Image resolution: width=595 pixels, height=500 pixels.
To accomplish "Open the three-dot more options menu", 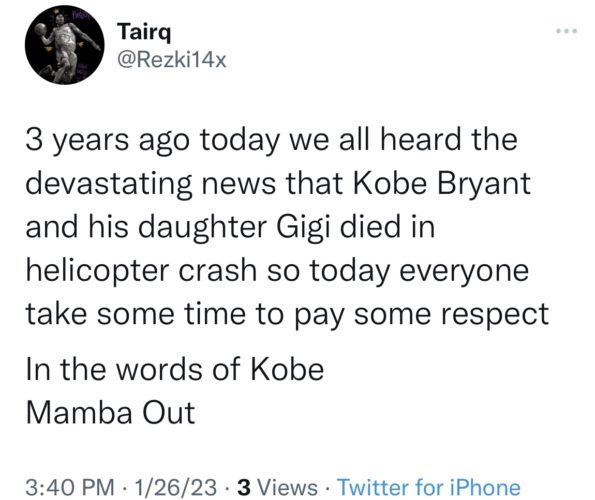I will (x=567, y=31).
